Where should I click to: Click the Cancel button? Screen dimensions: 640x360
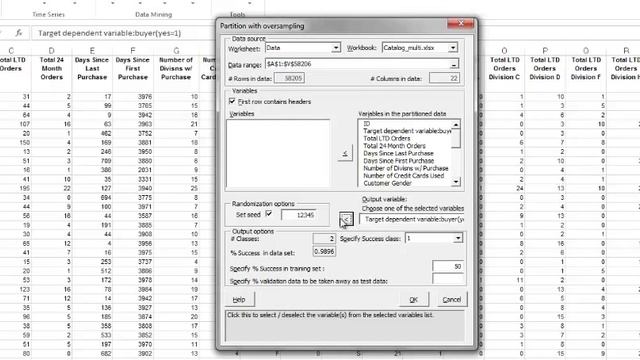pyautogui.click(x=452, y=300)
